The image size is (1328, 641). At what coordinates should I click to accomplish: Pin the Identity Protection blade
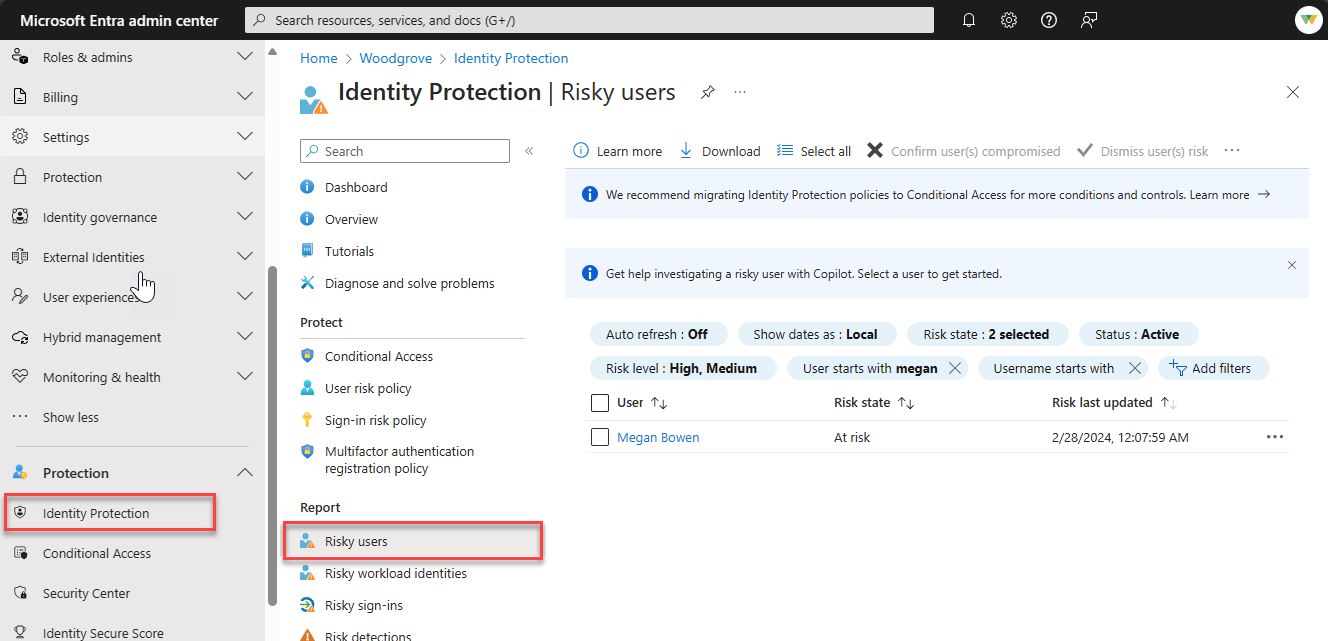coord(707,92)
